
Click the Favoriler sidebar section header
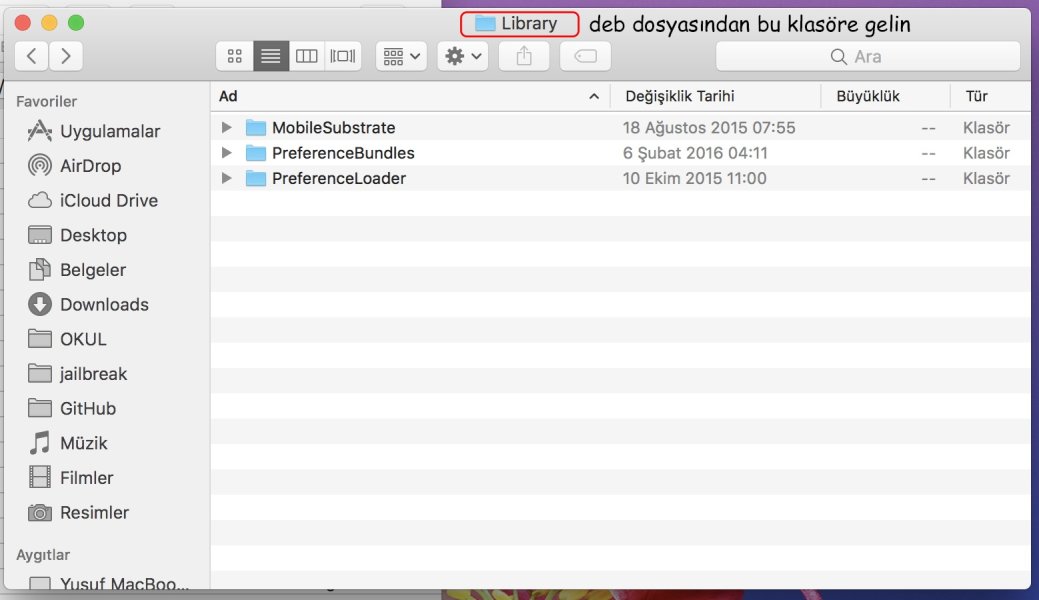(46, 101)
